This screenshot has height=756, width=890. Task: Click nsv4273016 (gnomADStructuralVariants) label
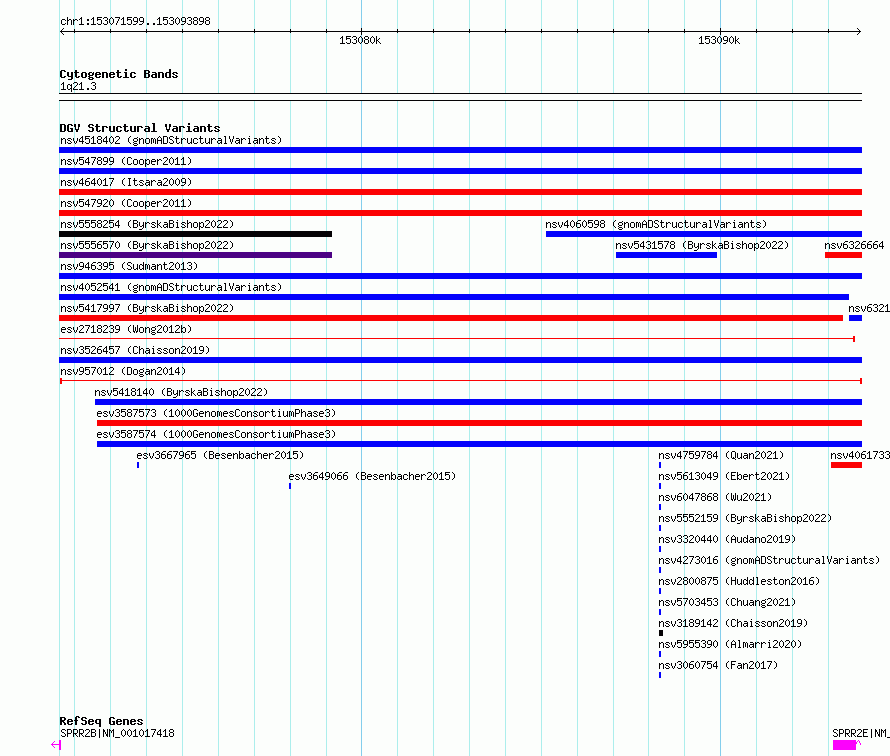(x=769, y=560)
